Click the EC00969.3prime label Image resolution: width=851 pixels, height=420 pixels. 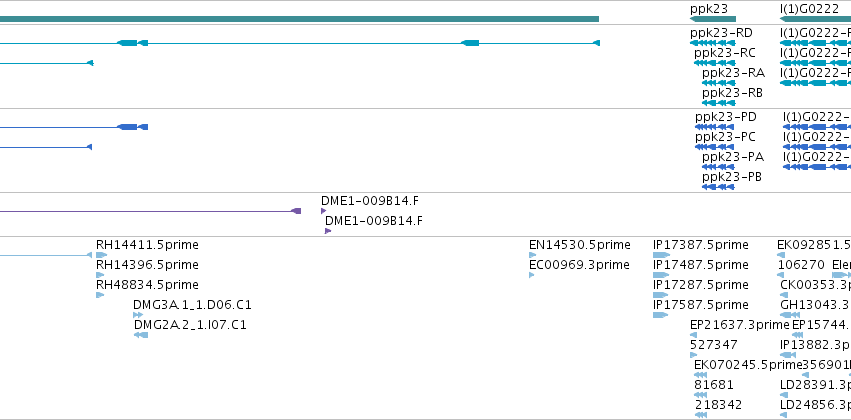point(579,265)
